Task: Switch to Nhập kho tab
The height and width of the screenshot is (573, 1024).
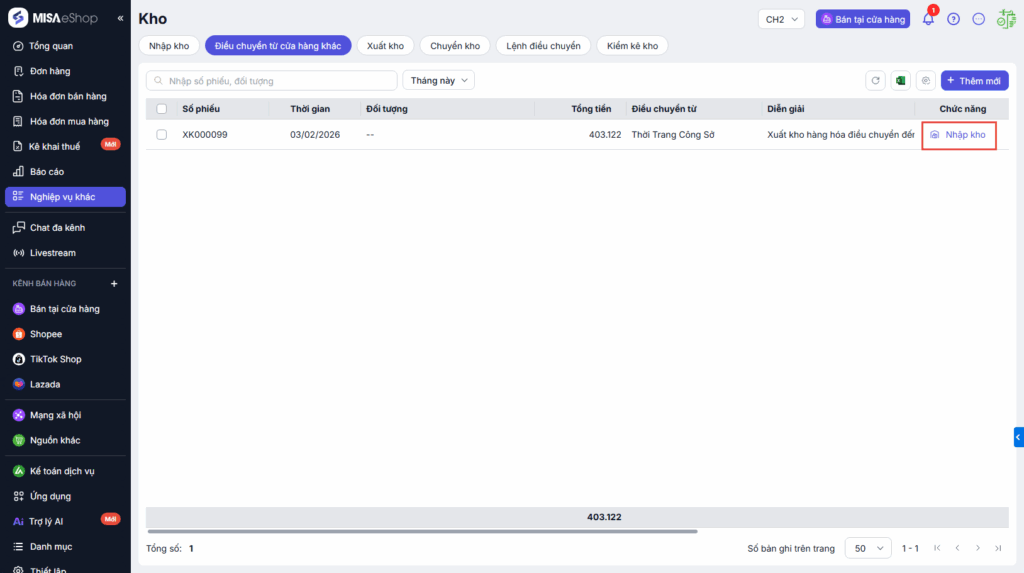Action: pyautogui.click(x=169, y=46)
